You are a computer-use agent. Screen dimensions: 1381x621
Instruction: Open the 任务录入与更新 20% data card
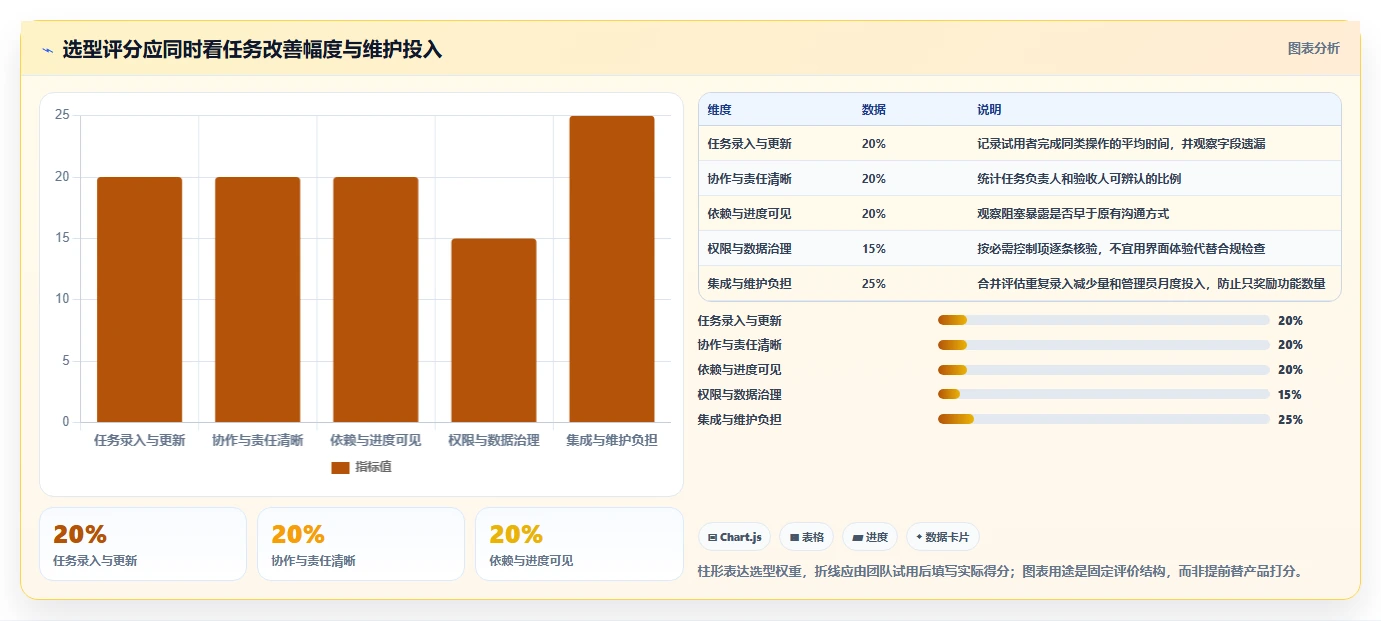point(143,544)
